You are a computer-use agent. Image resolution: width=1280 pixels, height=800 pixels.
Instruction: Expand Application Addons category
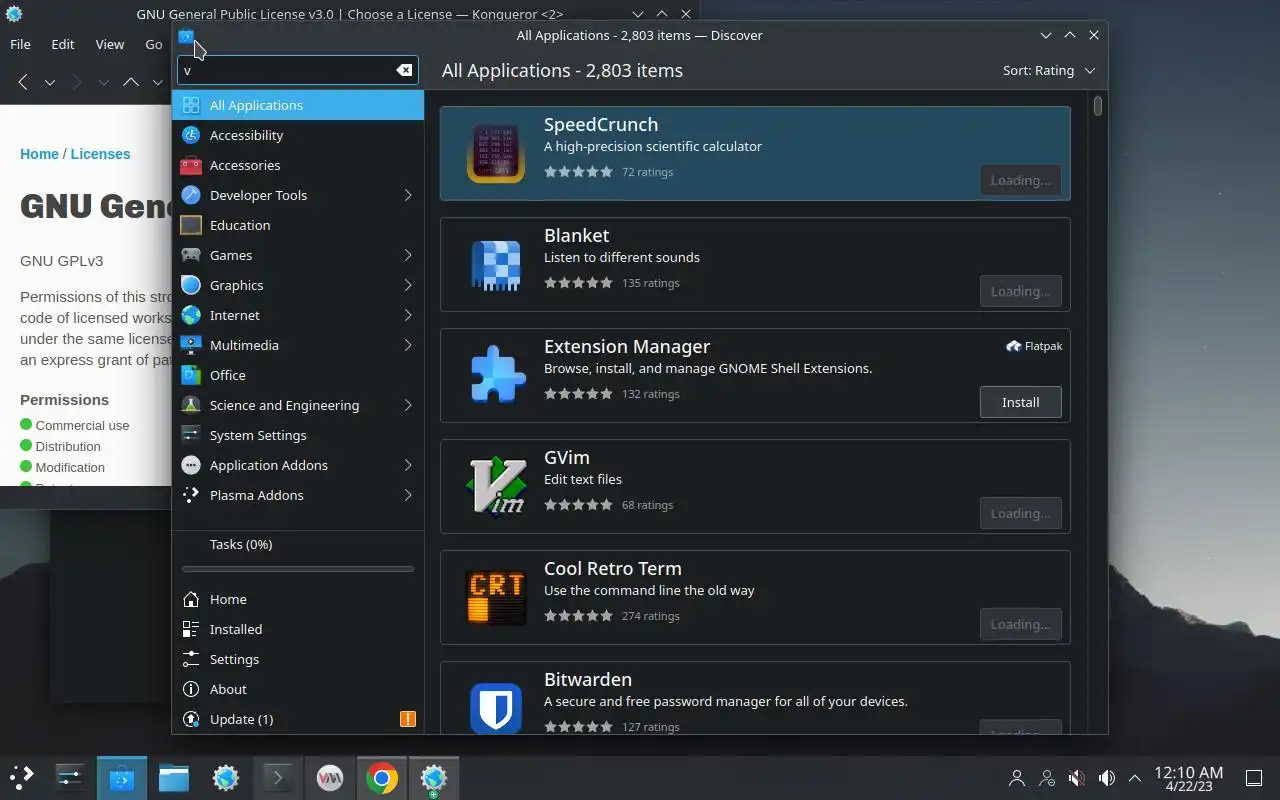click(408, 465)
